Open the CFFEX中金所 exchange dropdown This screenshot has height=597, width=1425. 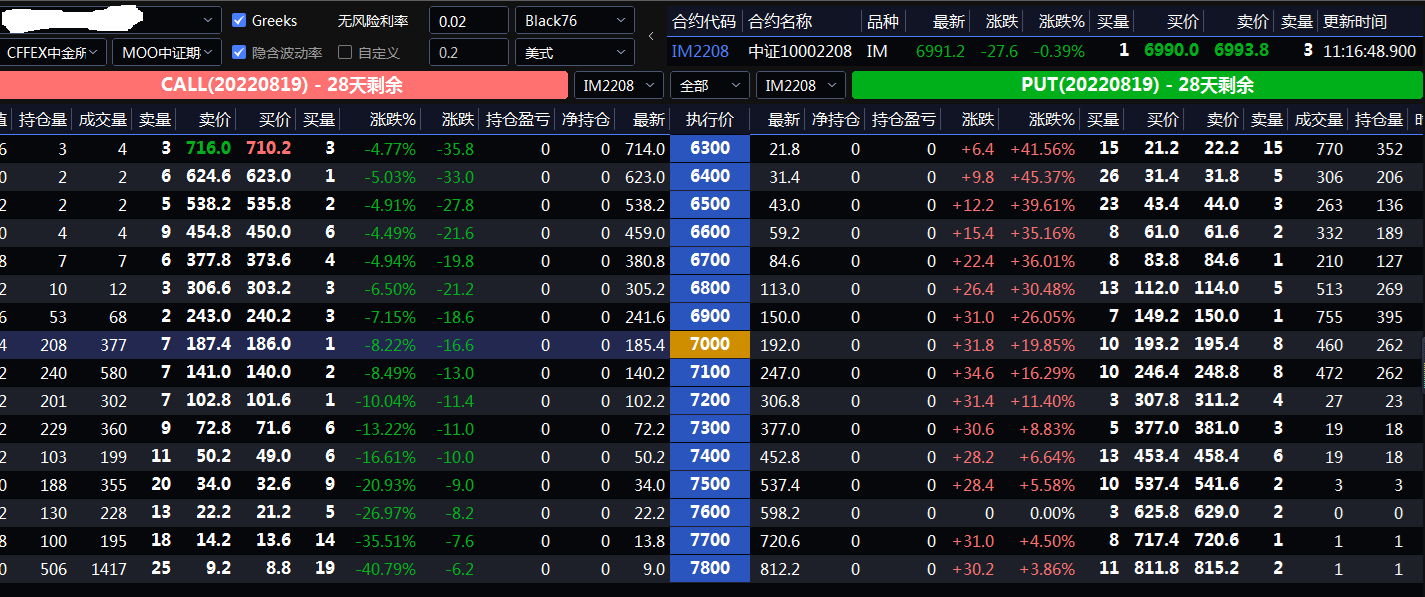tap(54, 52)
